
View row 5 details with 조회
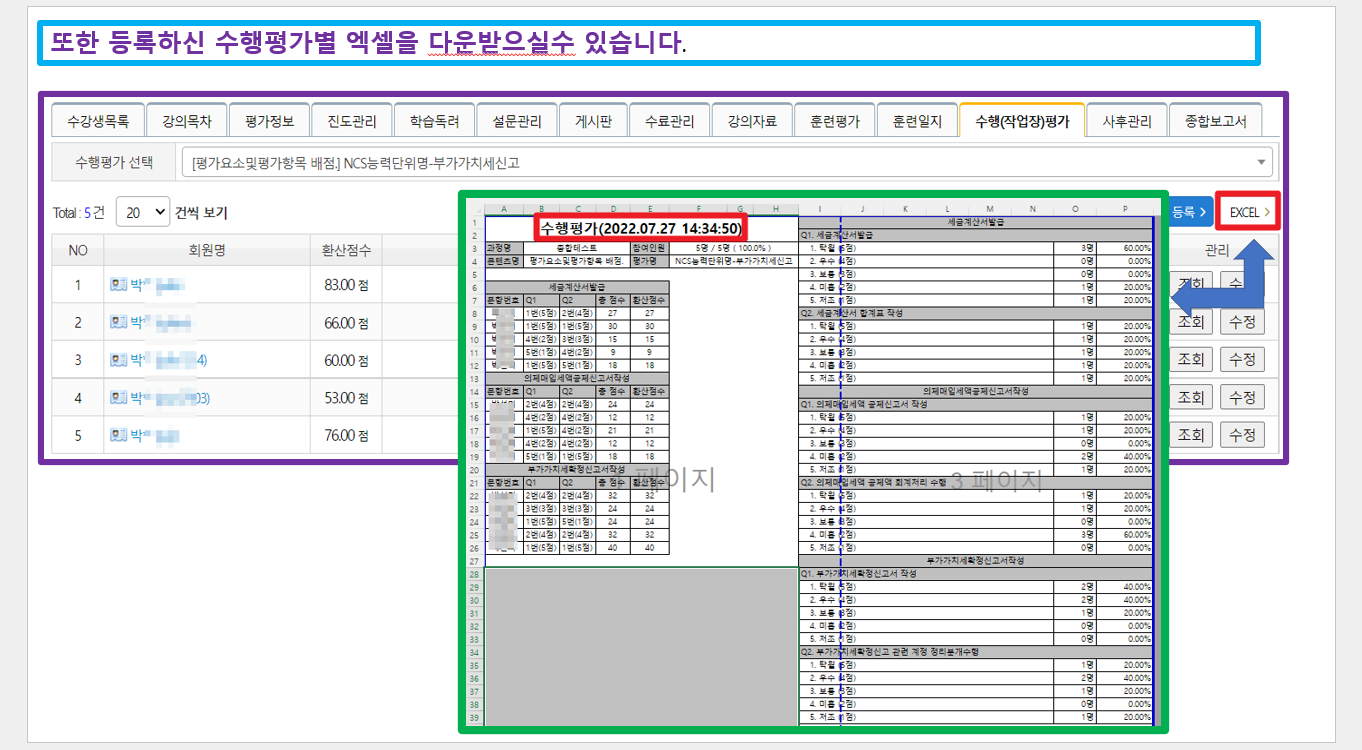1190,435
